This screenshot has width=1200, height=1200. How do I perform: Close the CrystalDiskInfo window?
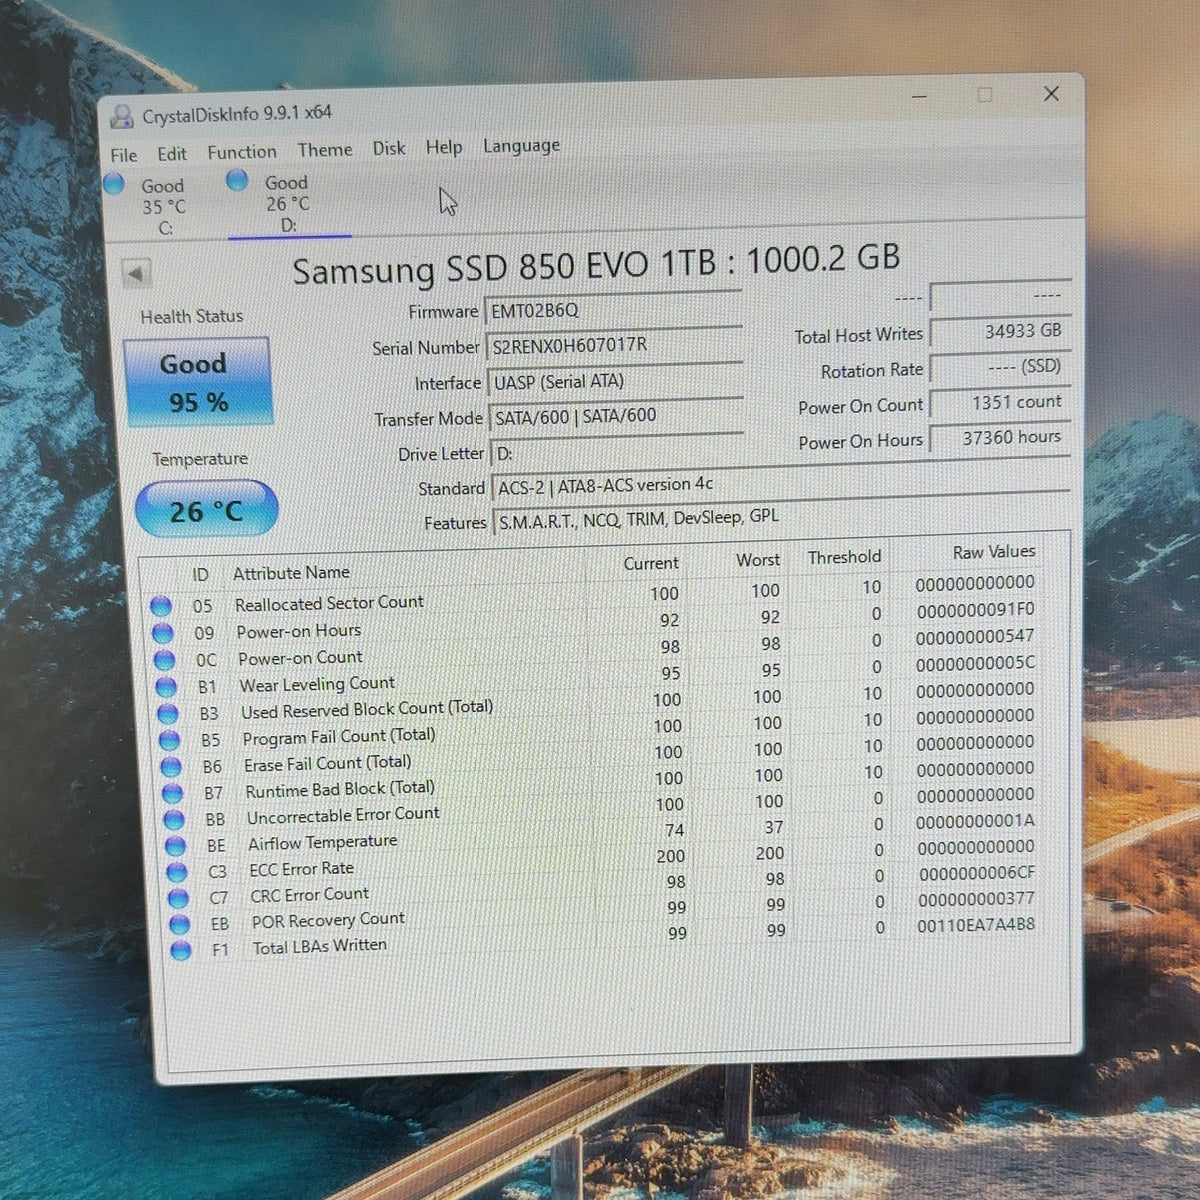tap(1051, 93)
